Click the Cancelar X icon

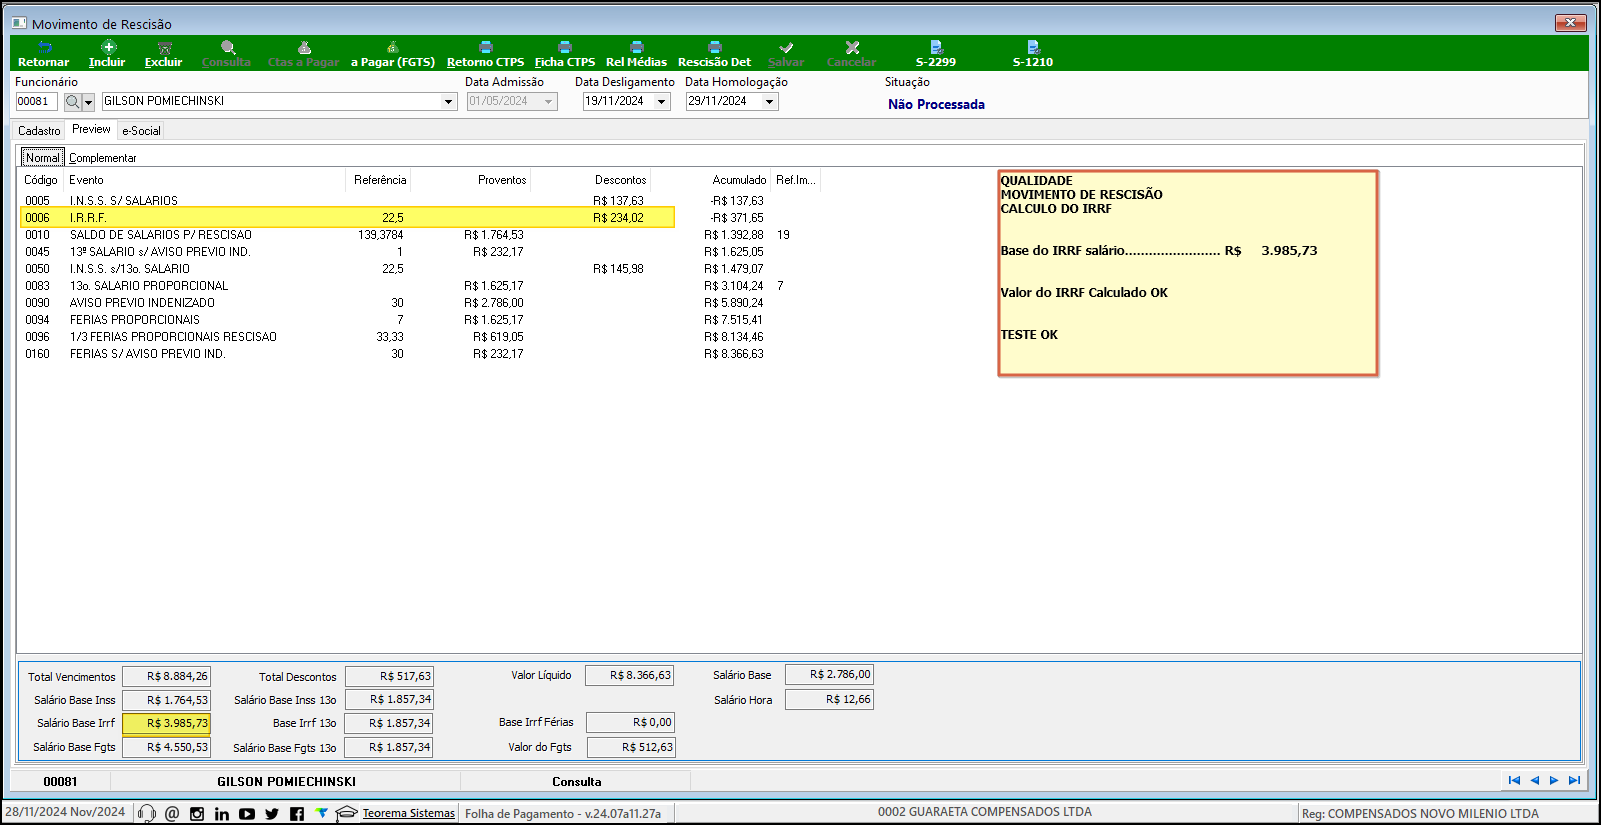[852, 47]
